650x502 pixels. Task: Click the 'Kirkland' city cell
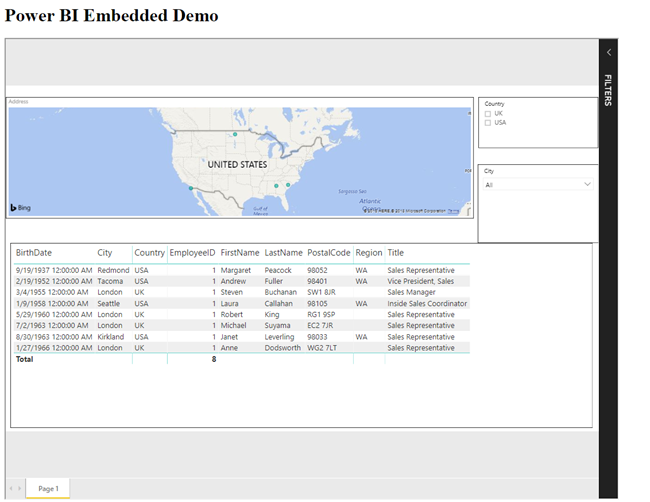click(110, 337)
